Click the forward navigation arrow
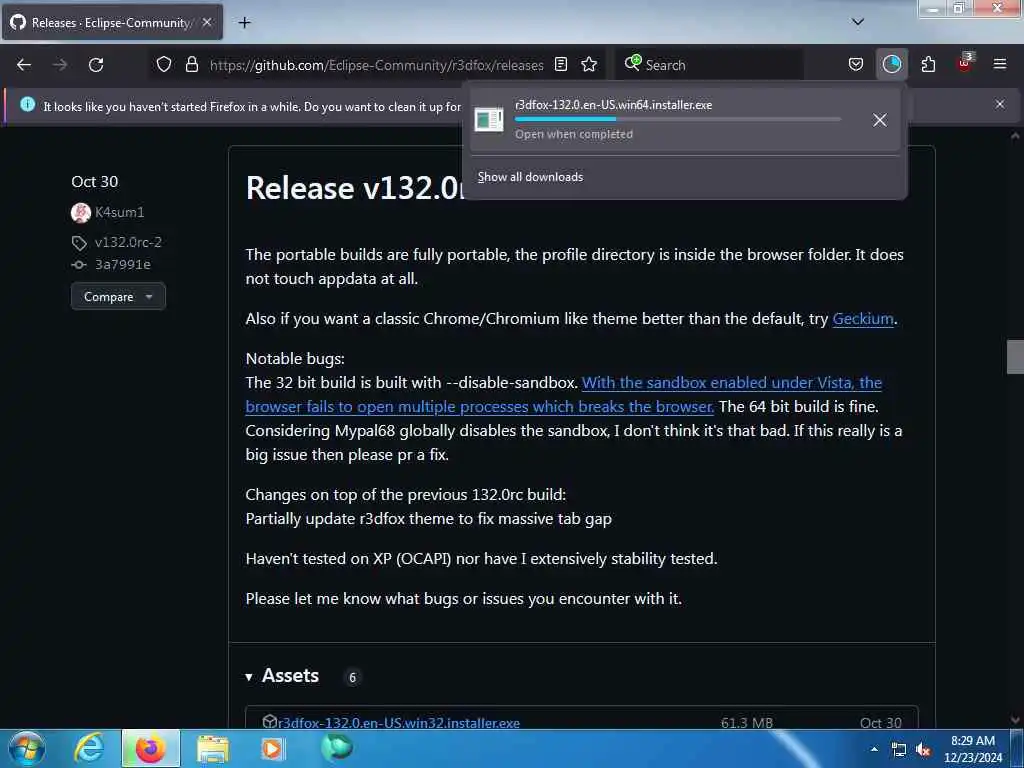 [x=60, y=65]
